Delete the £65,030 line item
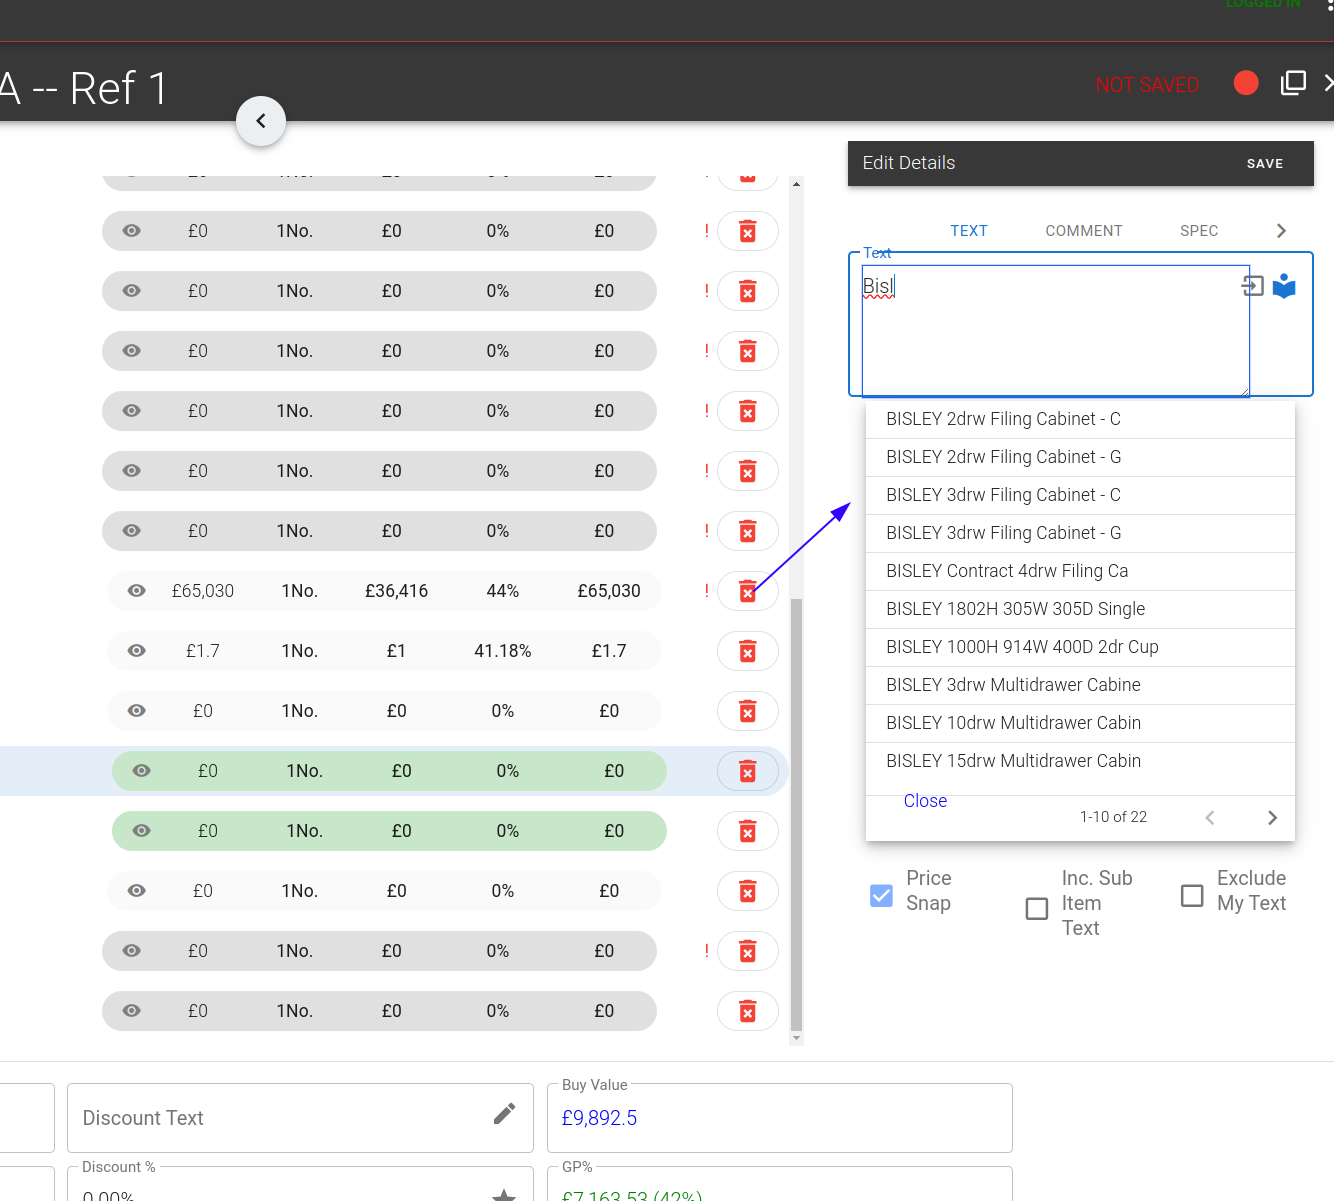This screenshot has height=1201, width=1334. (x=747, y=591)
